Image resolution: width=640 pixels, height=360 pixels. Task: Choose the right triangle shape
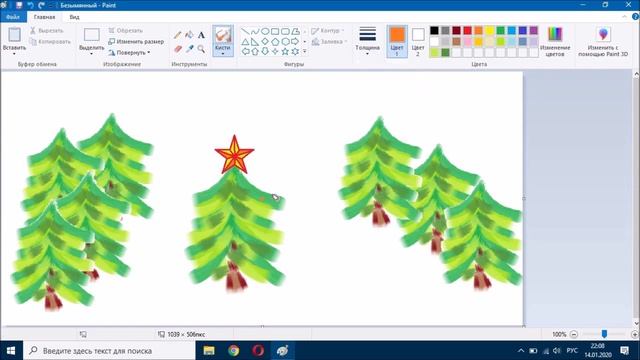[x=255, y=42]
